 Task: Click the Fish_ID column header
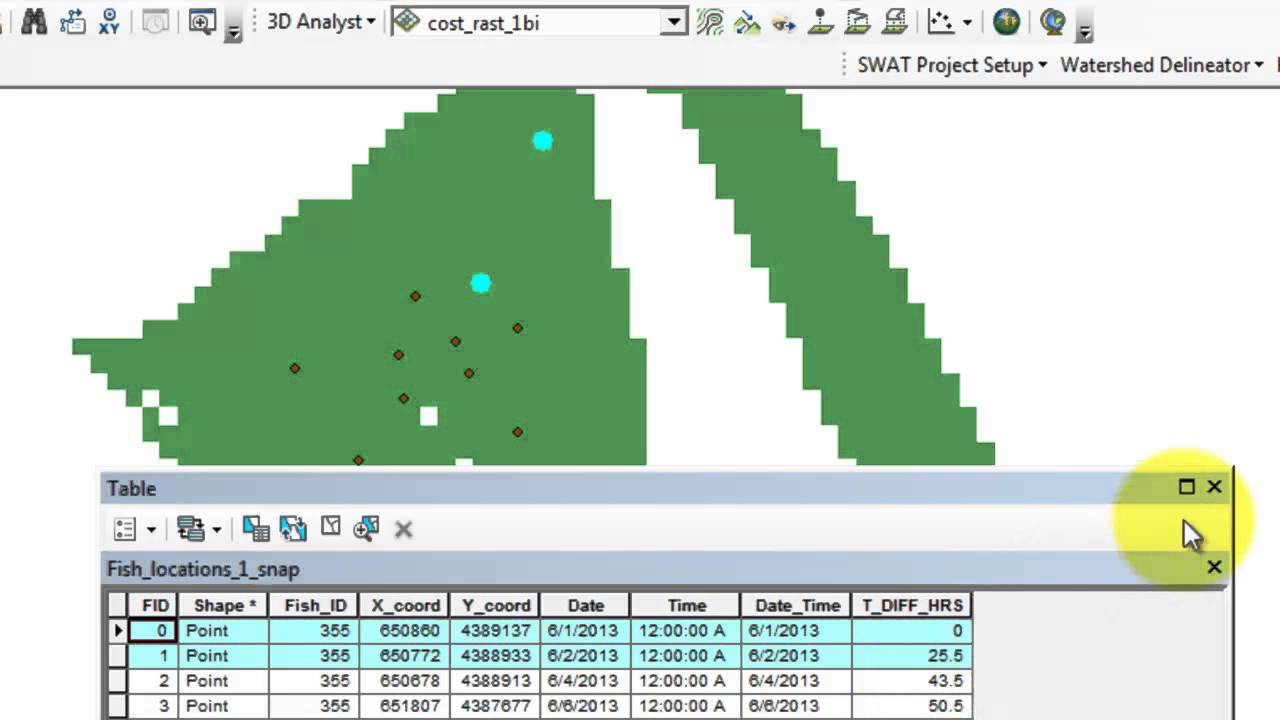(315, 606)
